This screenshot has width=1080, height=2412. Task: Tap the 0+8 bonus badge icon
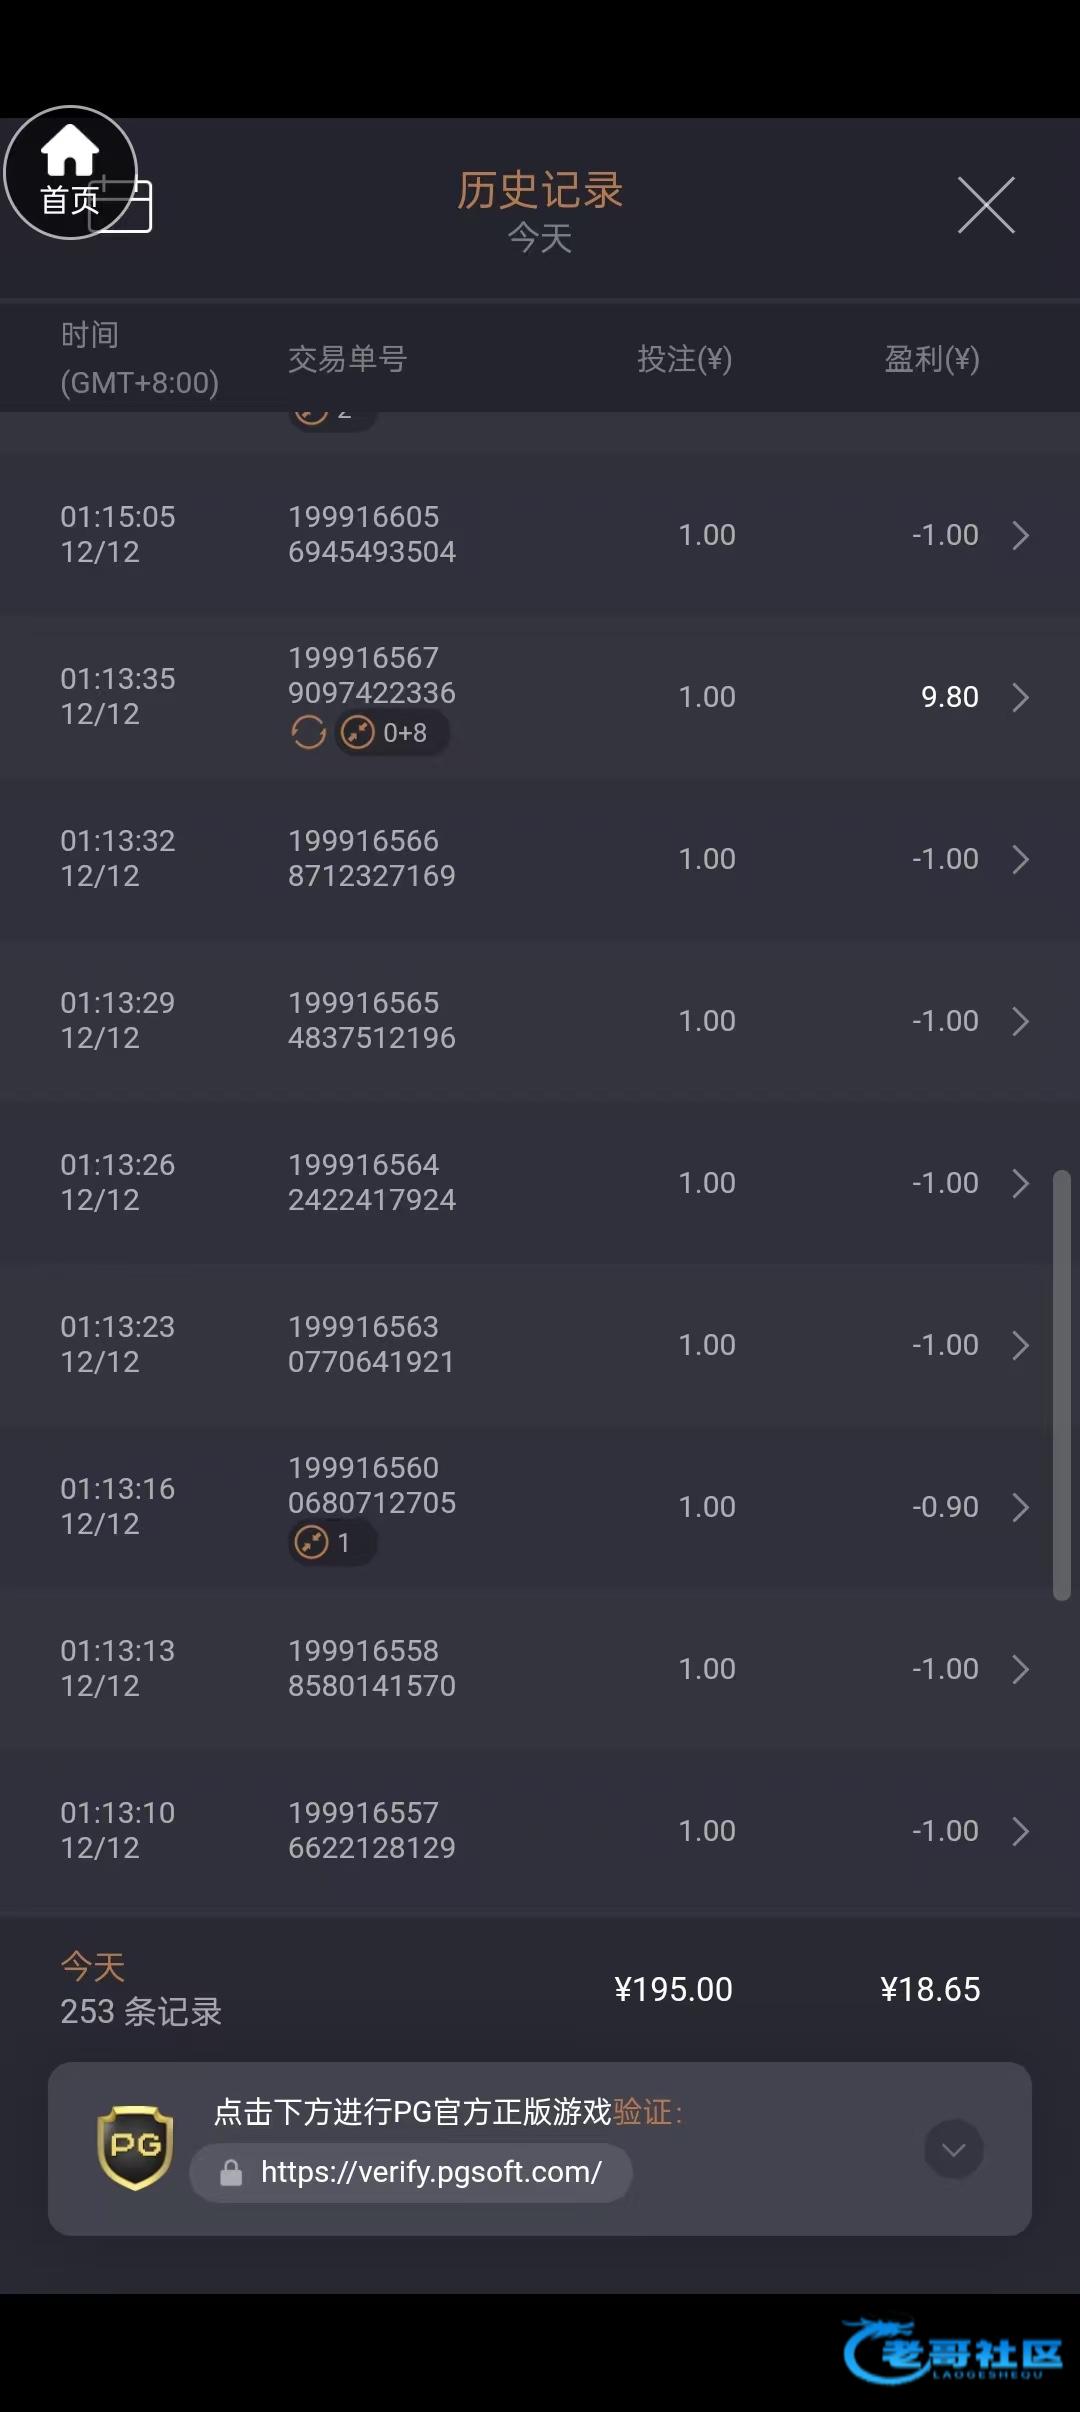358,733
